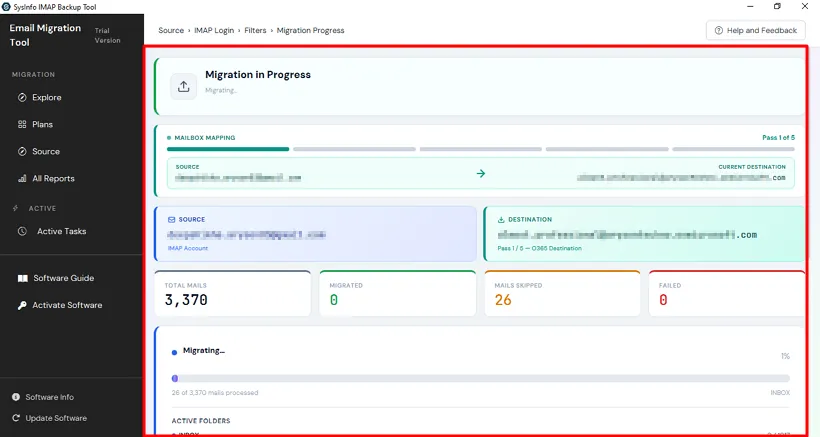
Task: Minimize the SysInfo window
Action: tap(750, 6)
